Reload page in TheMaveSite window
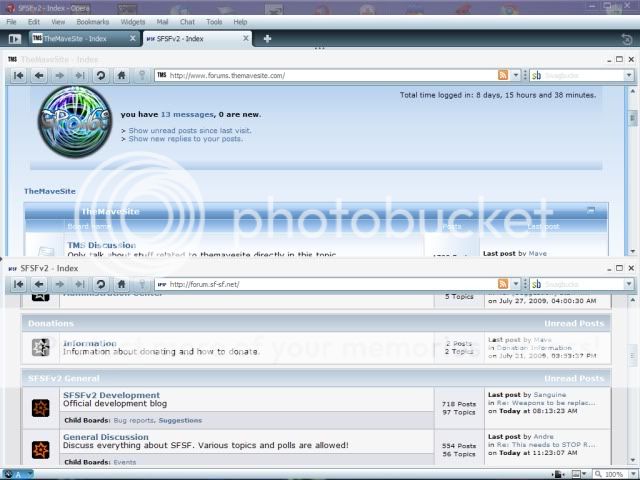This screenshot has width=640, height=480. pos(101,76)
